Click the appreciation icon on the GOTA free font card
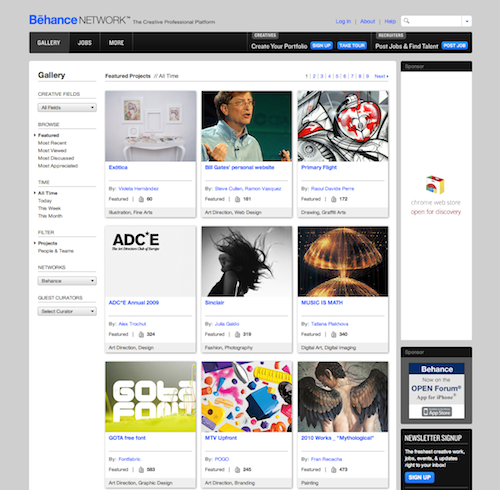This screenshot has height=490, width=500. (x=141, y=470)
